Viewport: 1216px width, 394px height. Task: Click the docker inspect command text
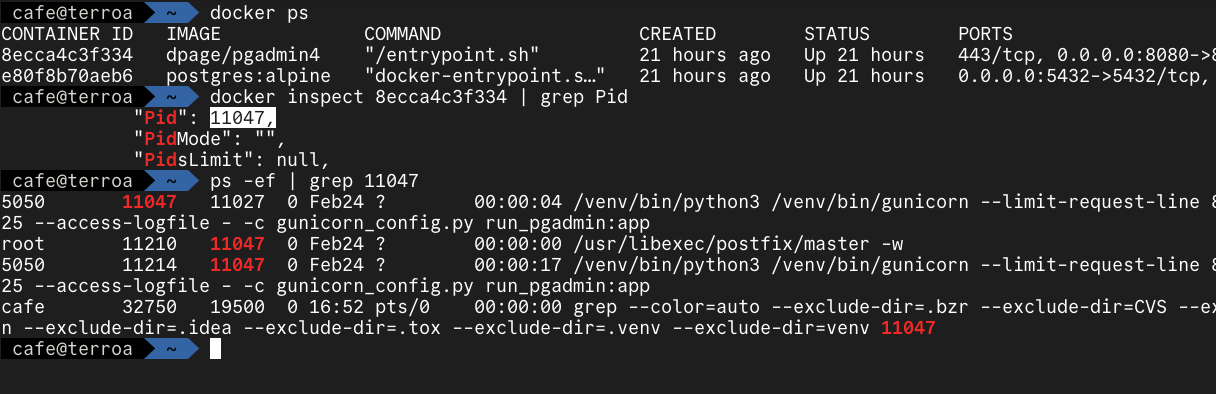[419, 97]
